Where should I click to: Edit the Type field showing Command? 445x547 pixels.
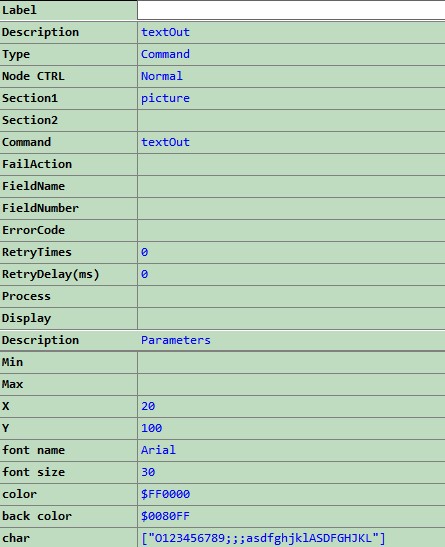coord(291,54)
